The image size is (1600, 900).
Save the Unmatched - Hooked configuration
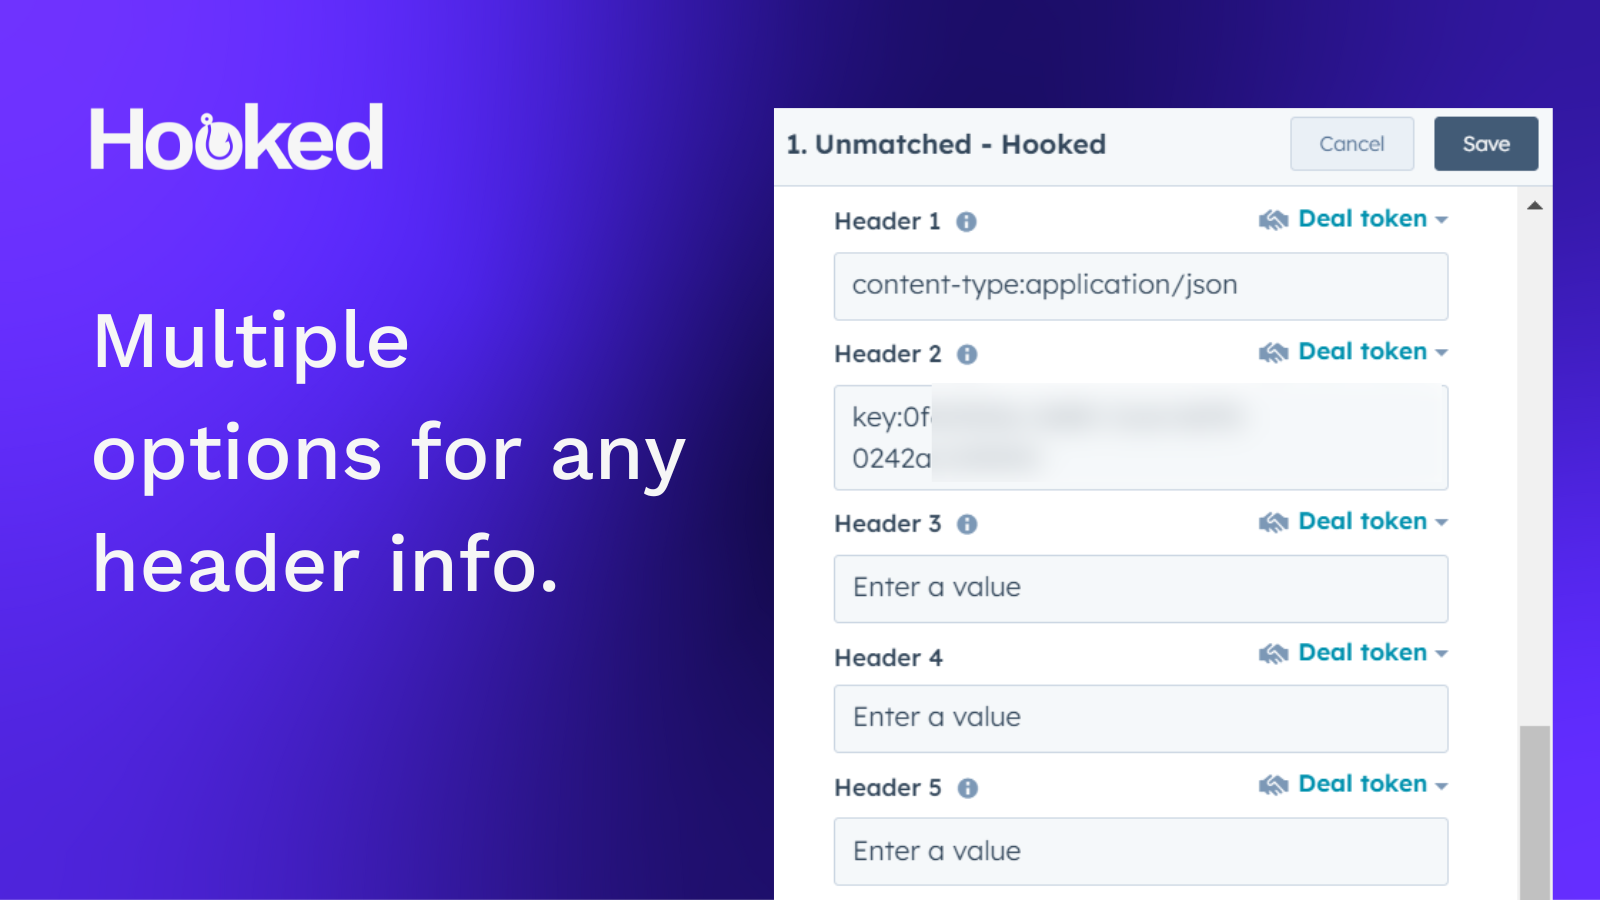[x=1486, y=143]
